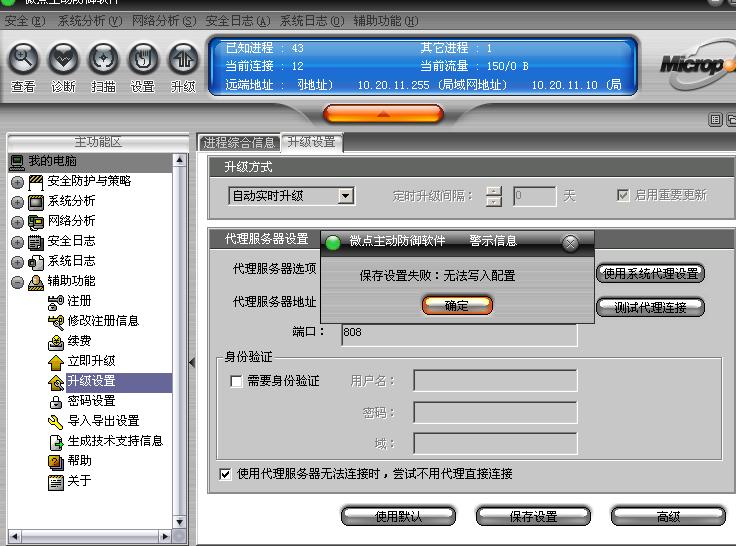Open 安全(E) menu
The height and width of the screenshot is (546, 736).
[x=25, y=21]
